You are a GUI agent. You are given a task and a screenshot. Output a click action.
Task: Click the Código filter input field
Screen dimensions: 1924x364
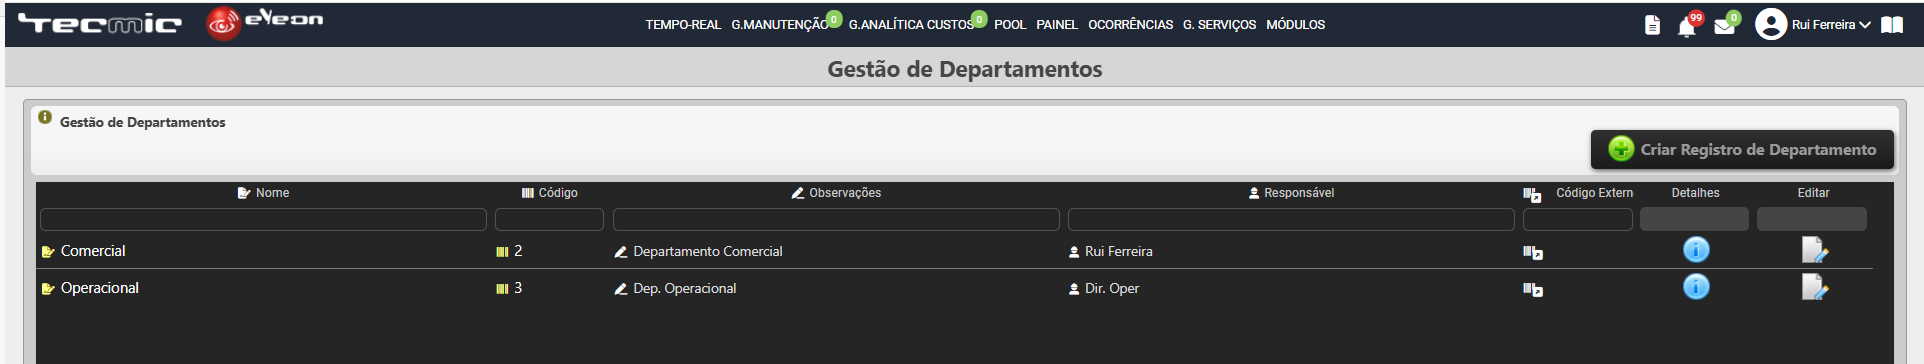[549, 219]
